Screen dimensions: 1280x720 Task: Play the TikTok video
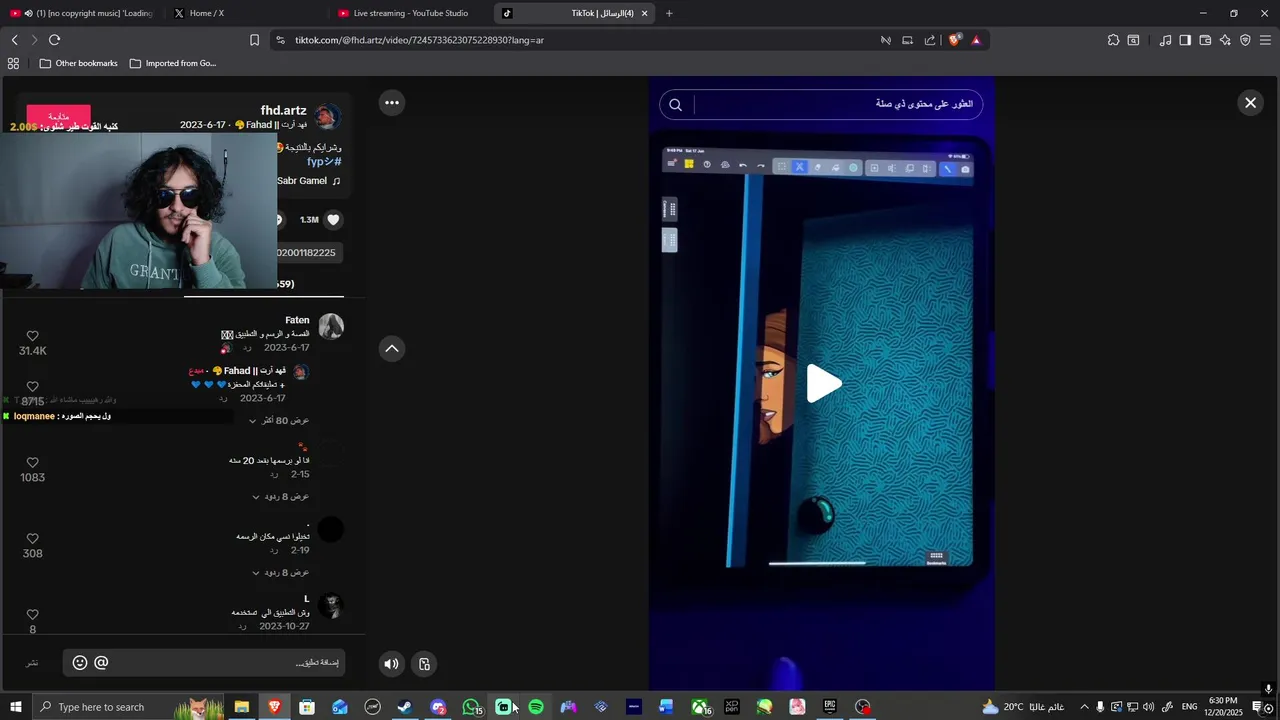(x=823, y=384)
